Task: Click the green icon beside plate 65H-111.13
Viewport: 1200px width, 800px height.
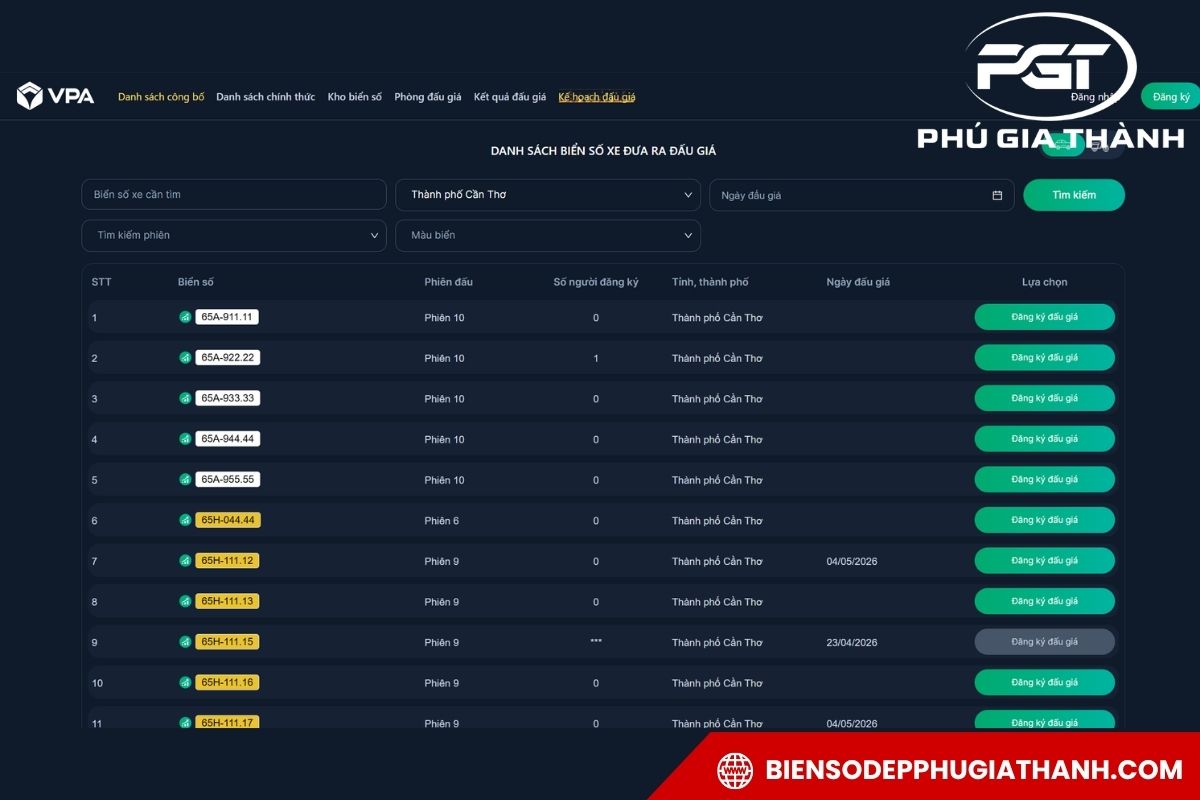Action: pos(185,602)
